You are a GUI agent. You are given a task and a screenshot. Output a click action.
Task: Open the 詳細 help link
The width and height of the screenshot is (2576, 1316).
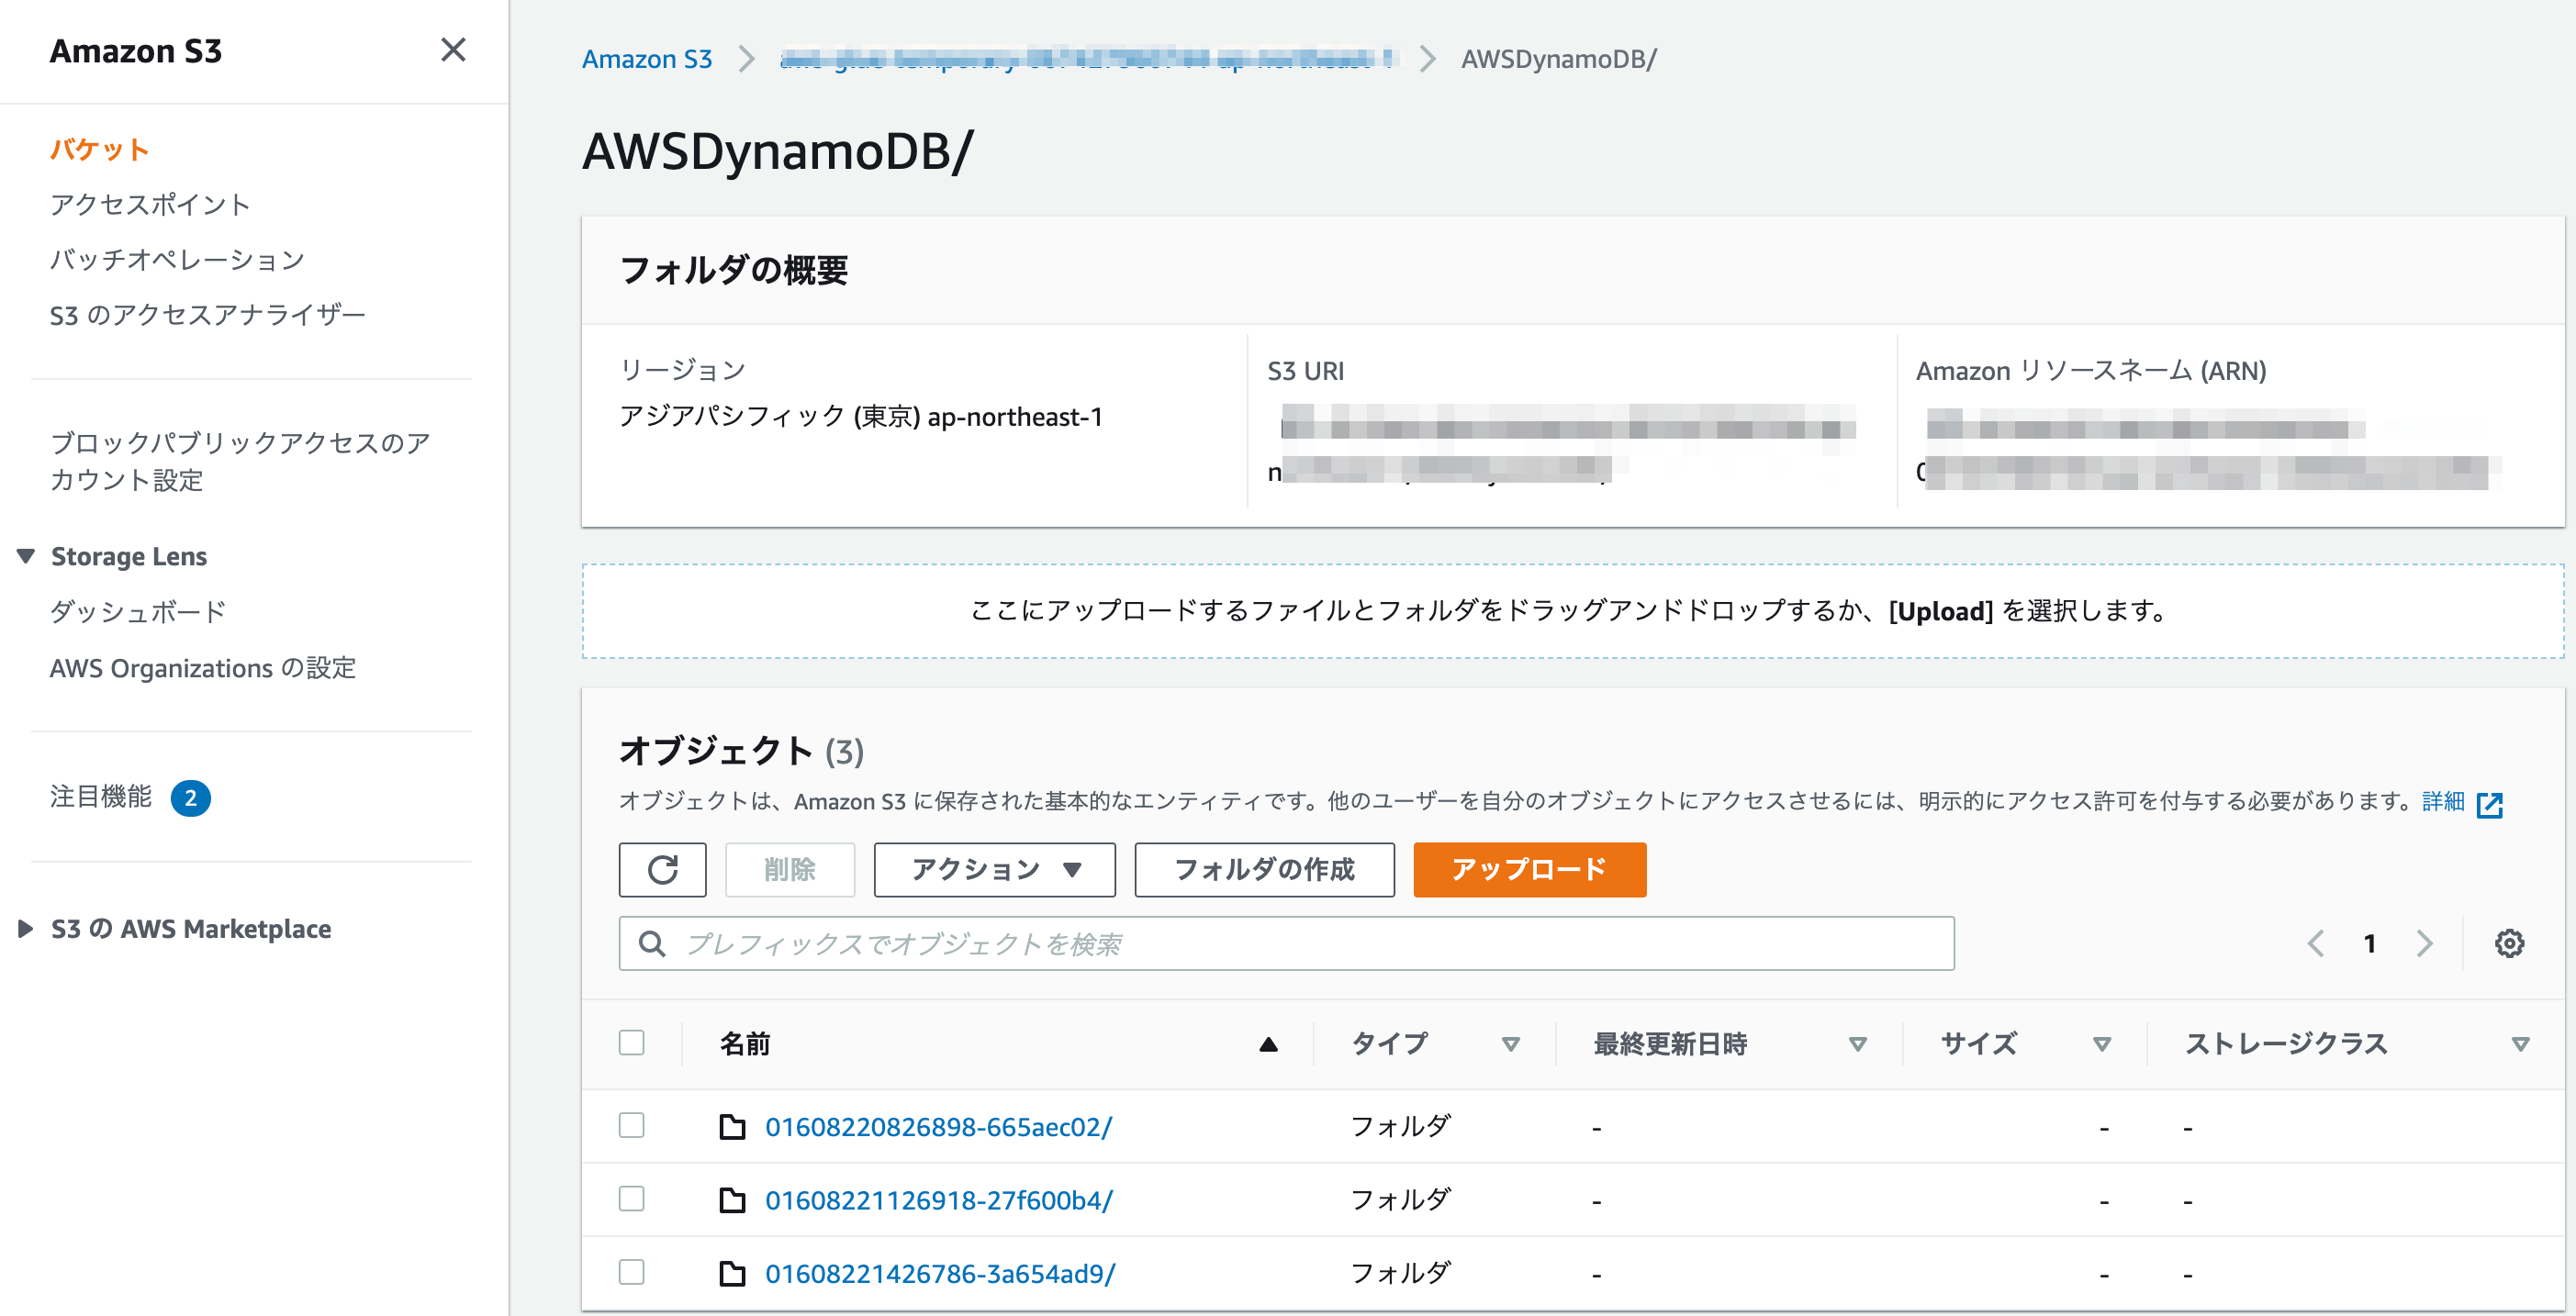click(2443, 802)
